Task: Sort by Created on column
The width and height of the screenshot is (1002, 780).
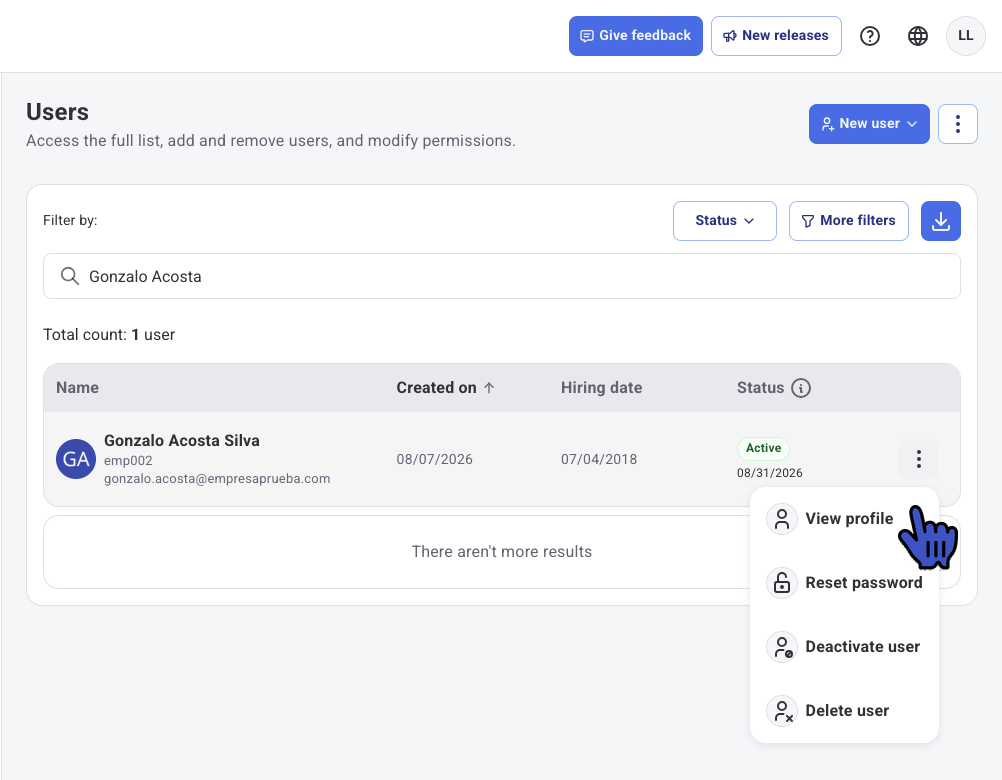Action: click(x=445, y=388)
